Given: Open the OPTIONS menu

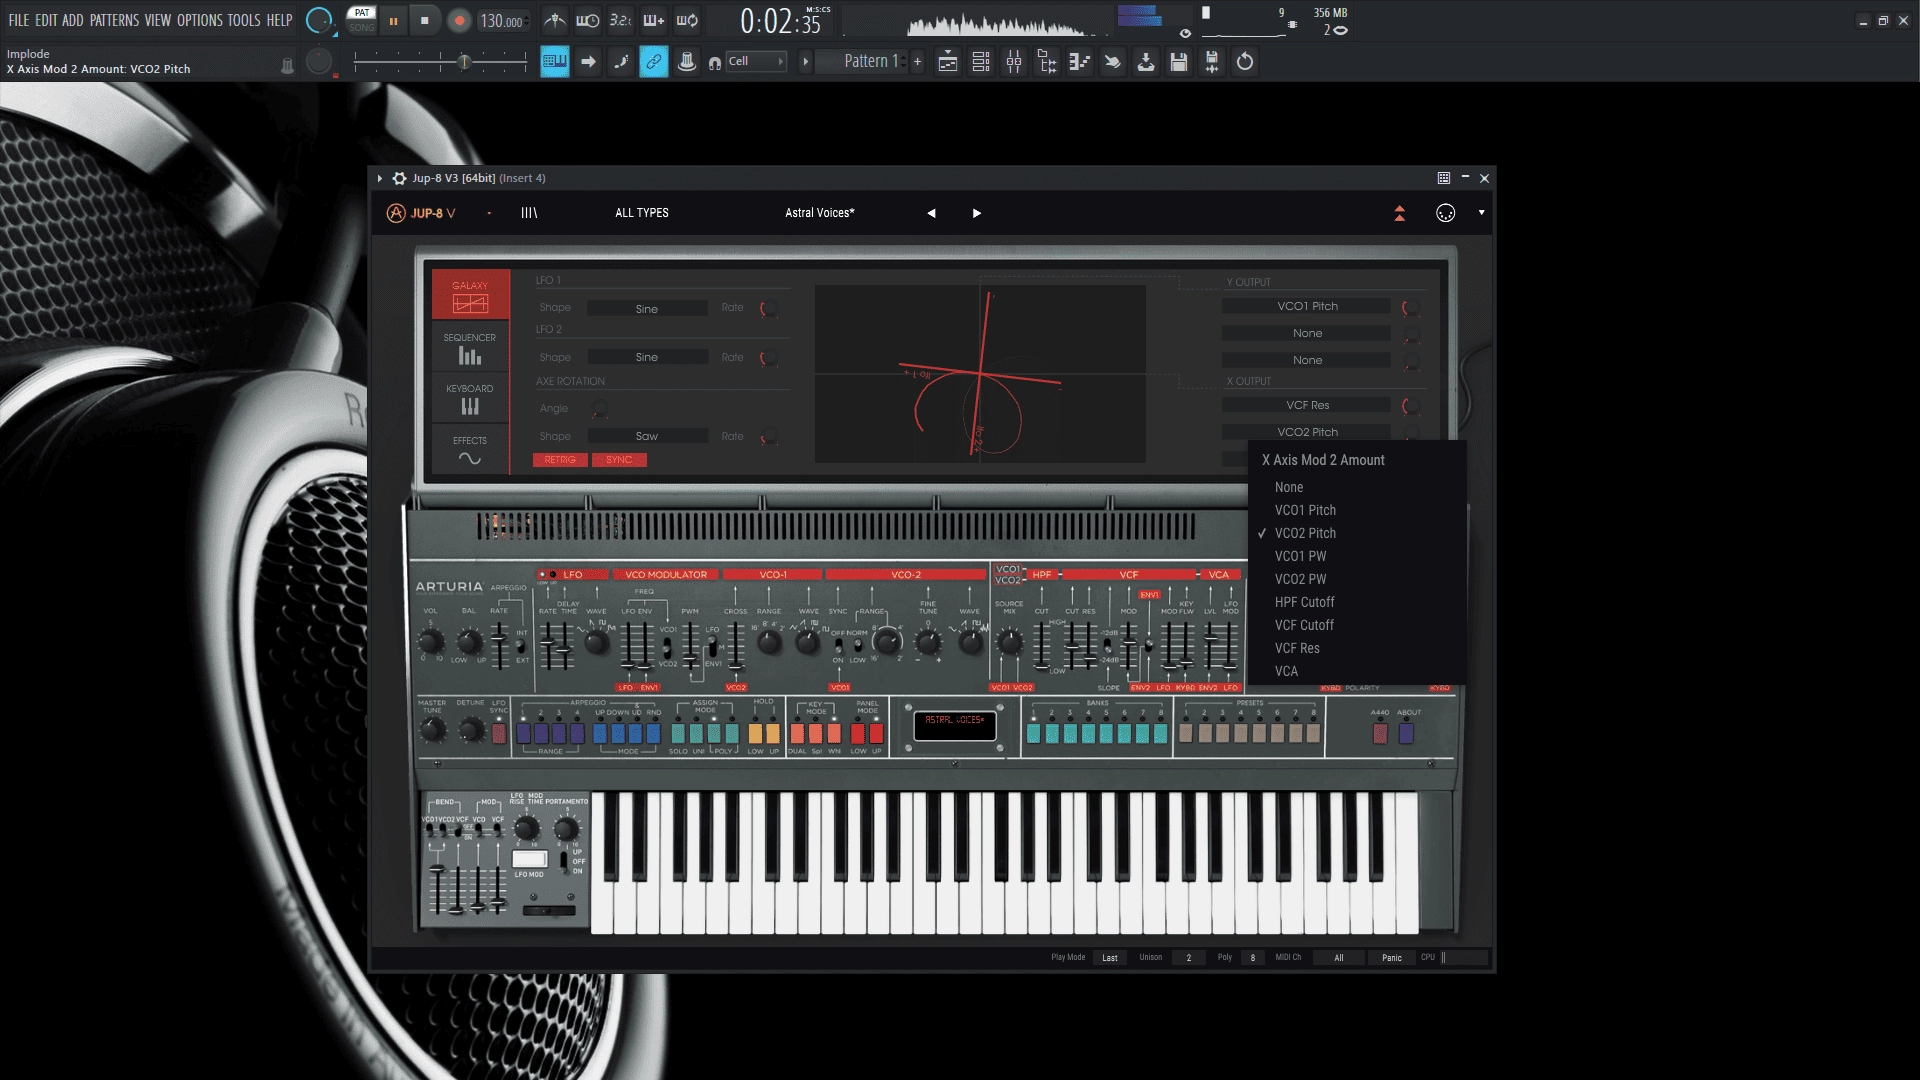Looking at the screenshot, I should click(x=200, y=20).
